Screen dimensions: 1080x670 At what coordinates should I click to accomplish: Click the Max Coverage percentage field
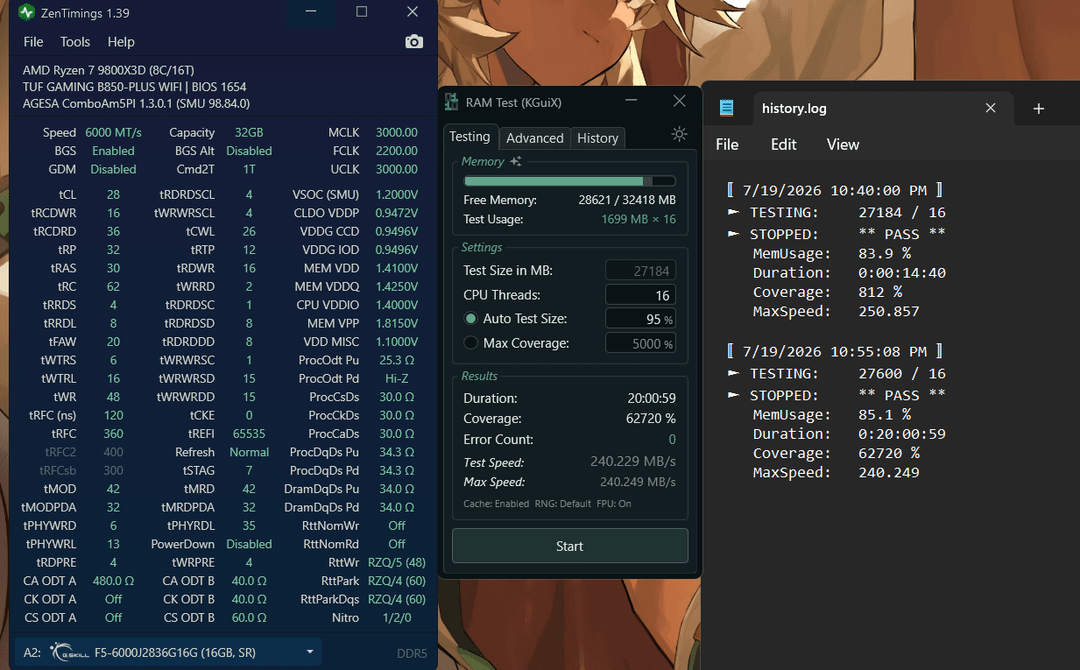[641, 343]
